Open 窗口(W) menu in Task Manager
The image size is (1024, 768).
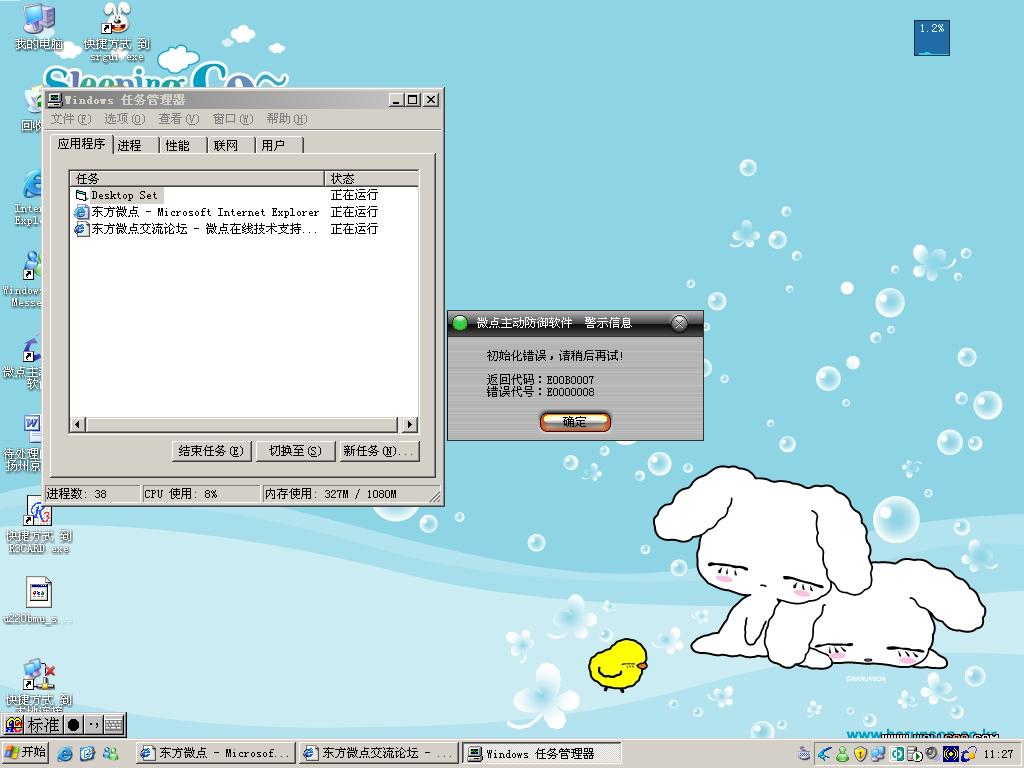[x=232, y=119]
